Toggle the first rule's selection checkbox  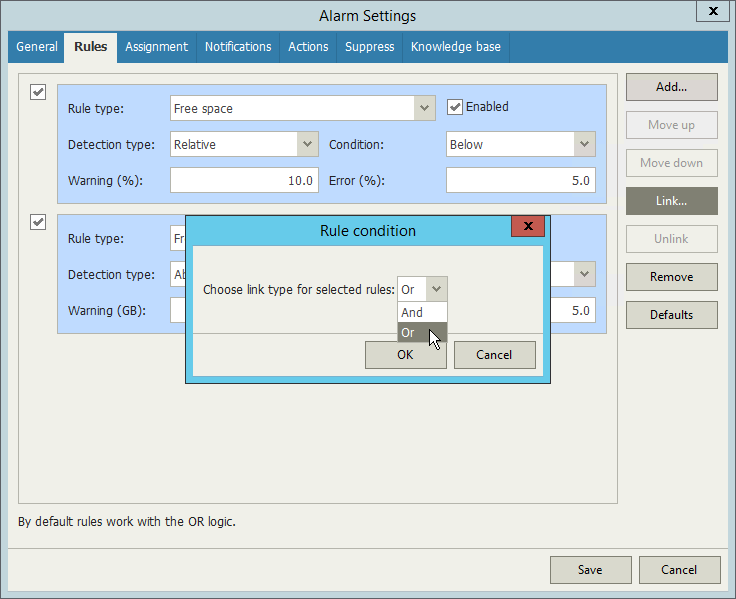coord(38,92)
